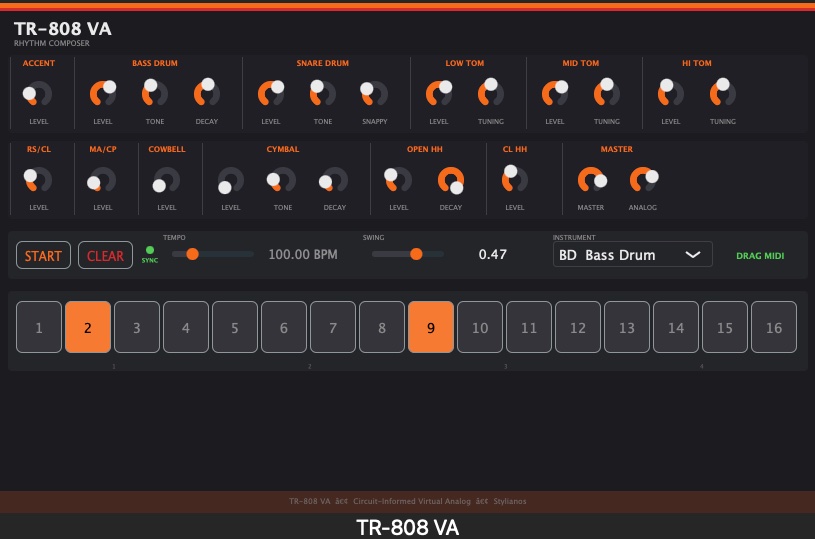
Task: Disable active sequencer step 9
Action: (431, 327)
